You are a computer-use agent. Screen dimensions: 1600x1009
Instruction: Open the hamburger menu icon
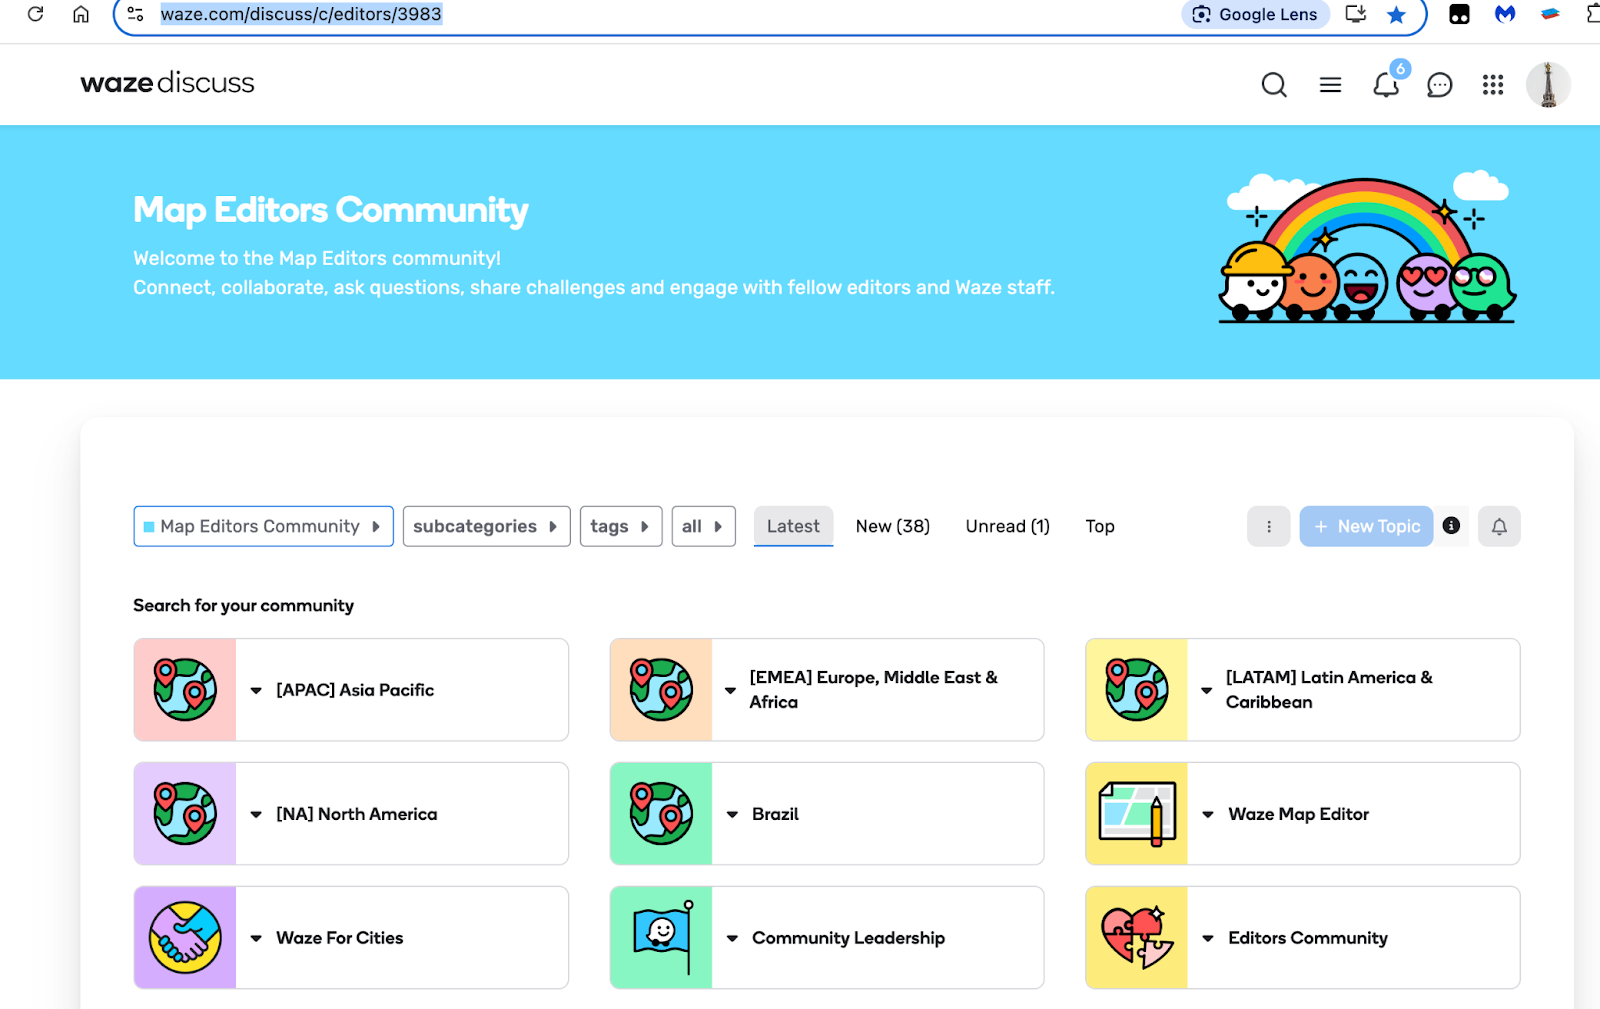[x=1330, y=85]
